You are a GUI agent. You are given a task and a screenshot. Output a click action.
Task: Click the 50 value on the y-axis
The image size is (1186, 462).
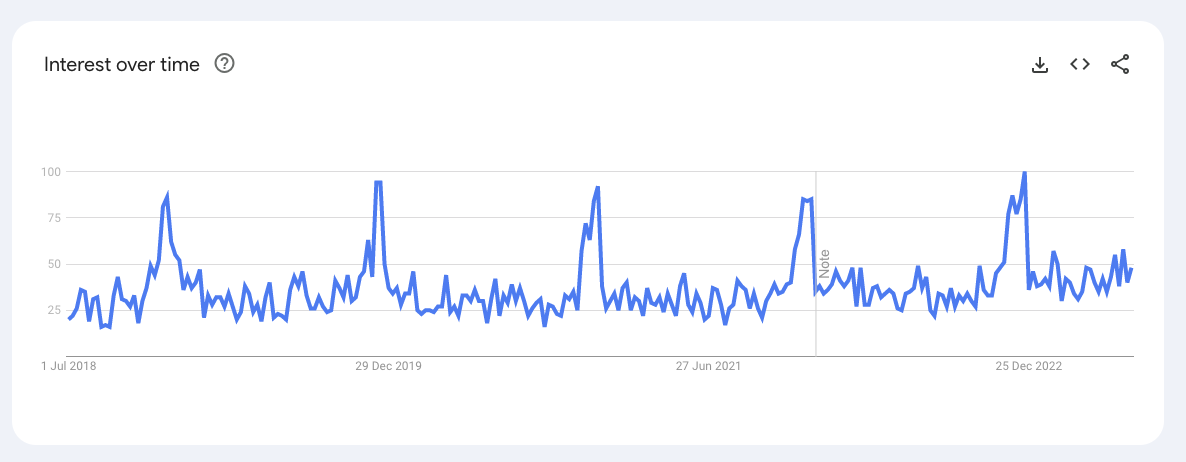(54, 264)
